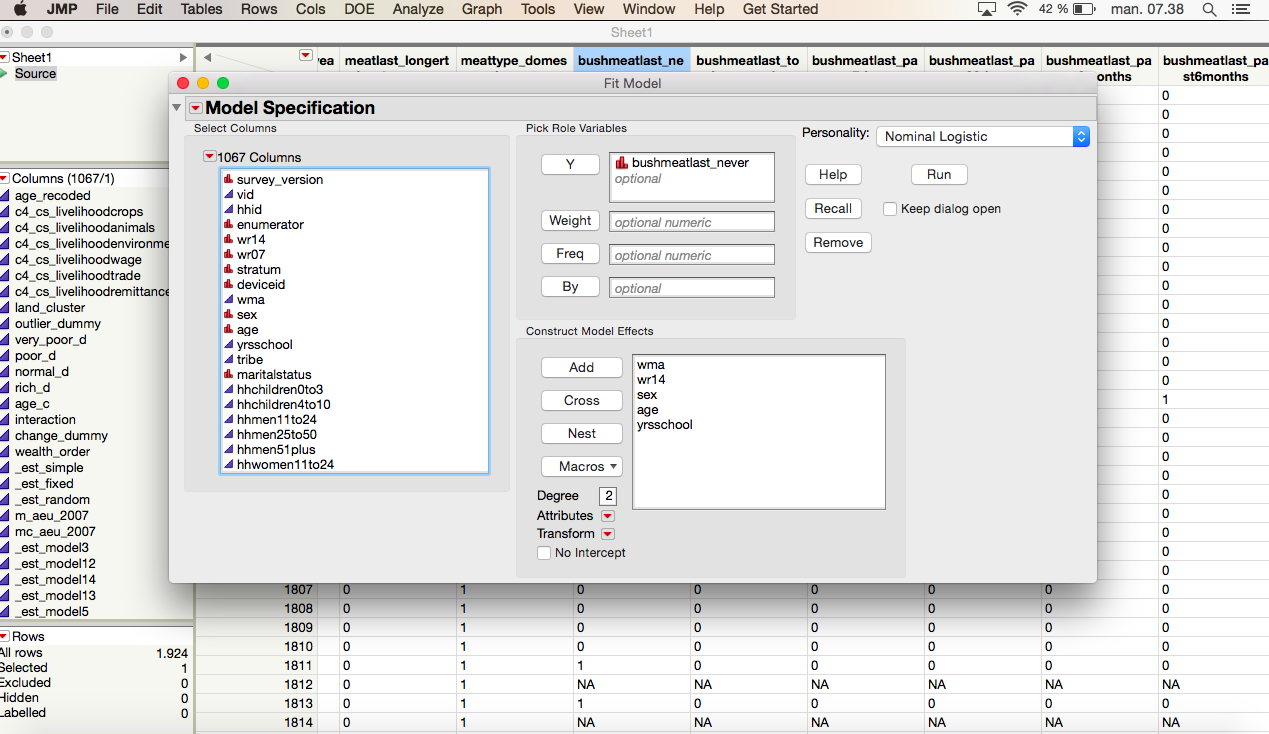Click the Wi-Fi icon in the menu bar

click(1018, 8)
